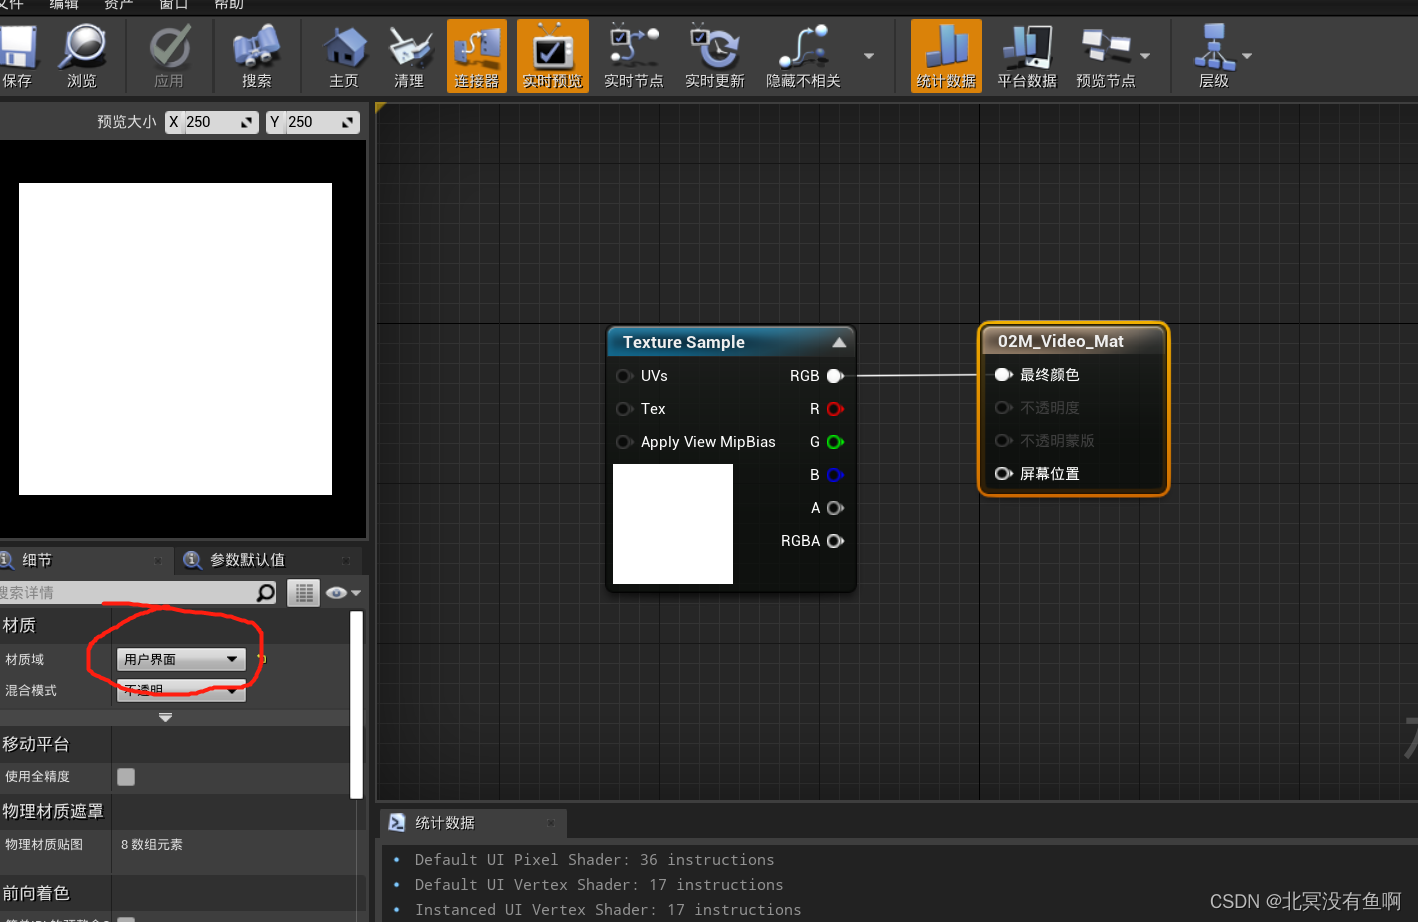The image size is (1418, 922).
Task: Click 最终颜色 final color input pin
Action: (1004, 375)
